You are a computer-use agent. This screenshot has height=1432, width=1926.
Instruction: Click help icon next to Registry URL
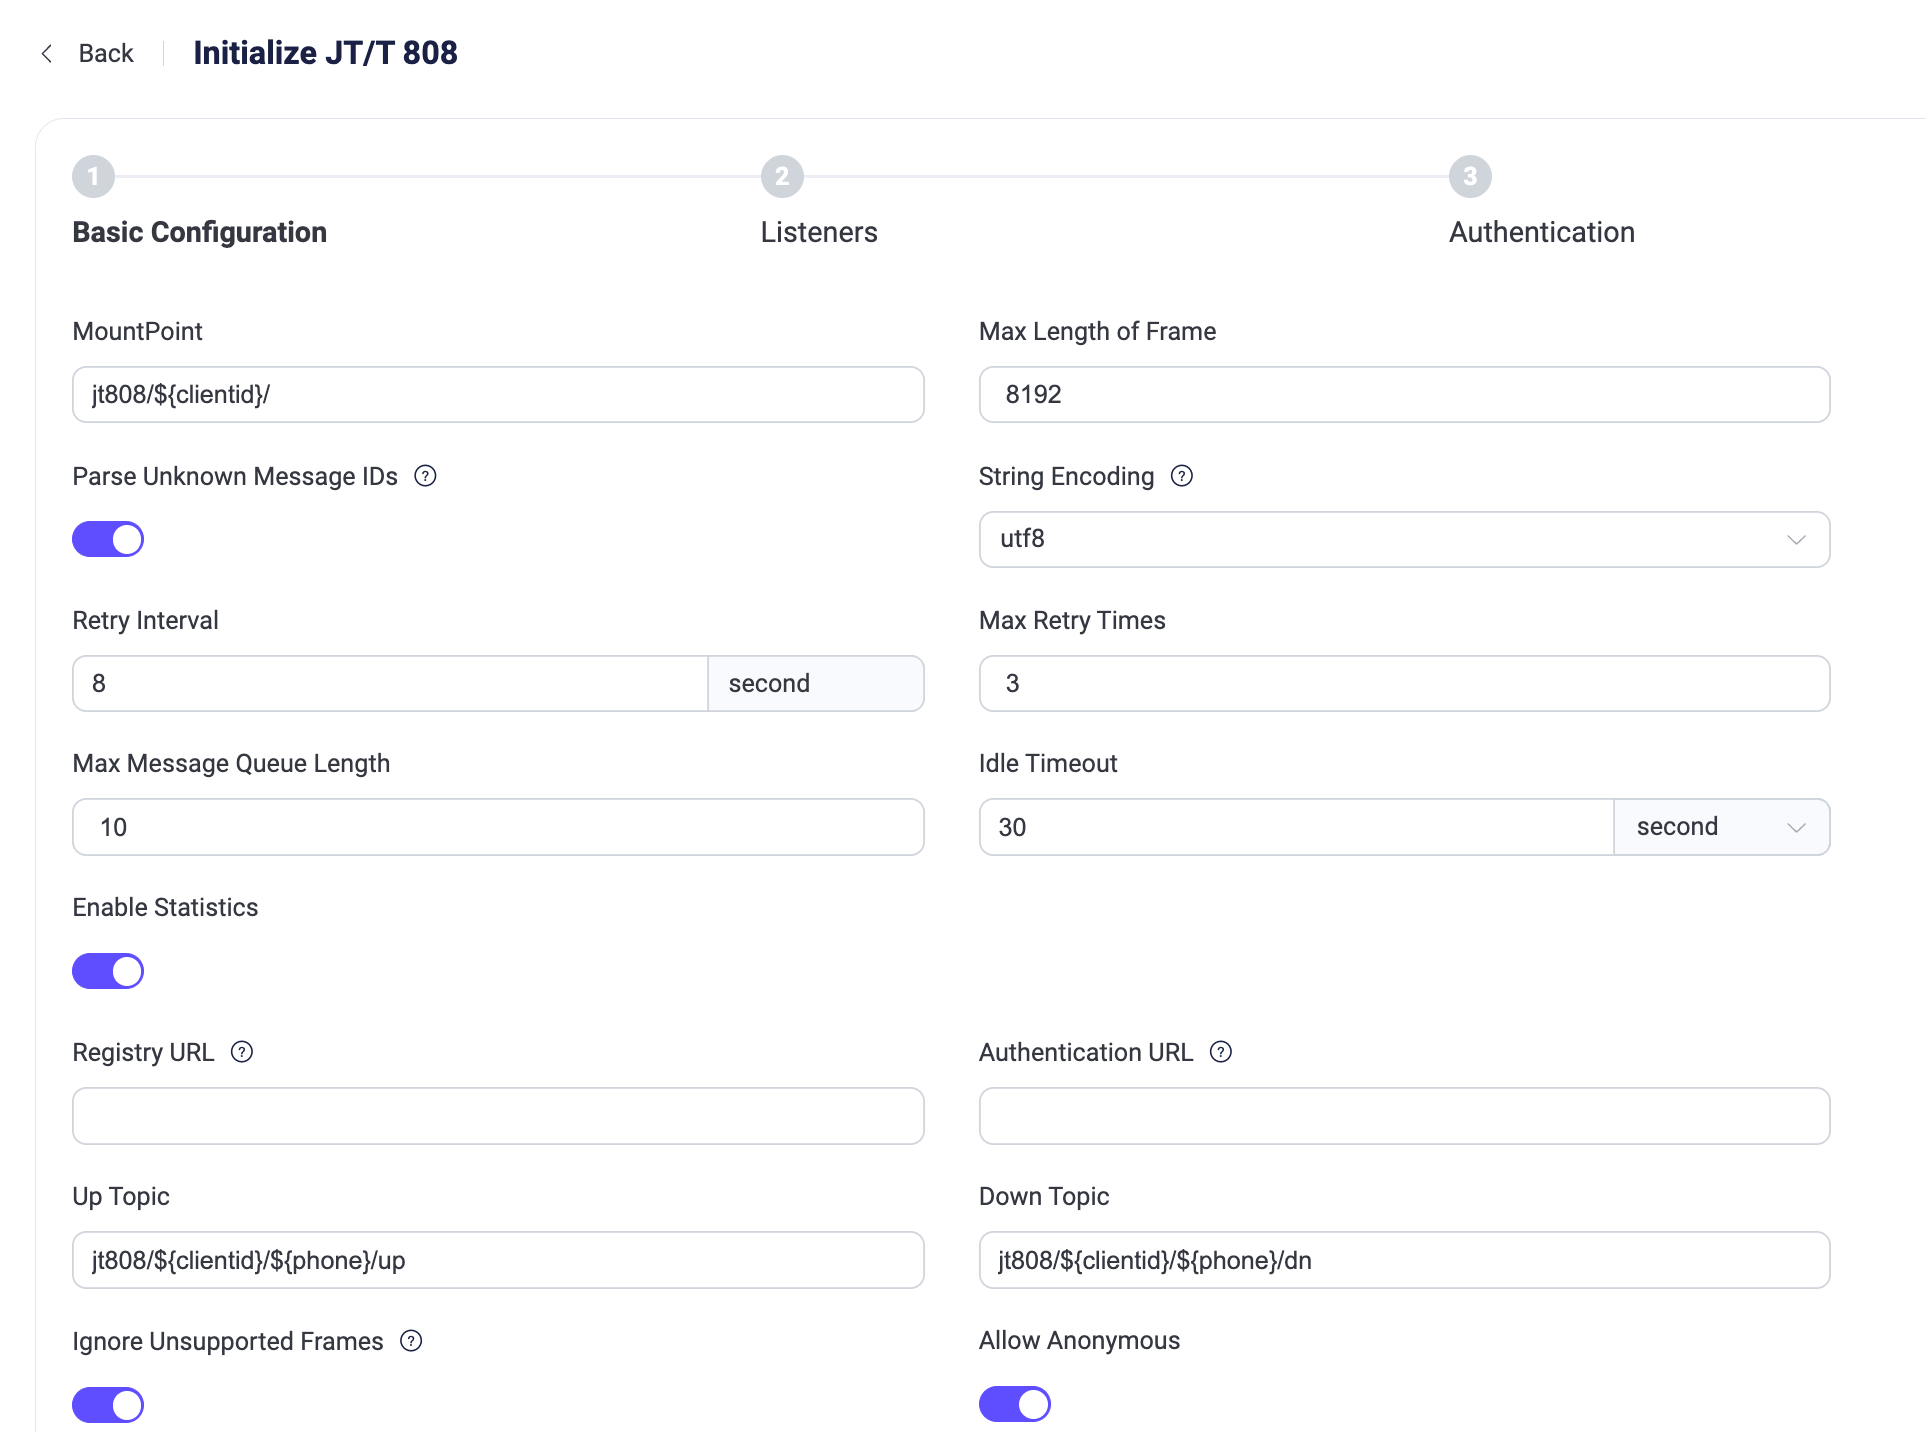[242, 1052]
